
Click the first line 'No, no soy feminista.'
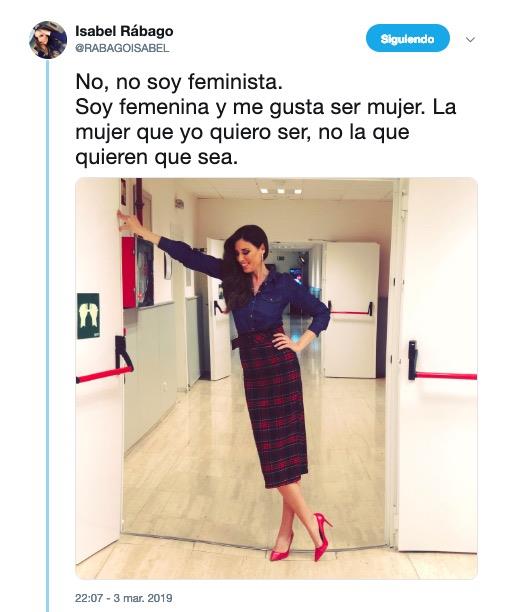[x=179, y=82]
